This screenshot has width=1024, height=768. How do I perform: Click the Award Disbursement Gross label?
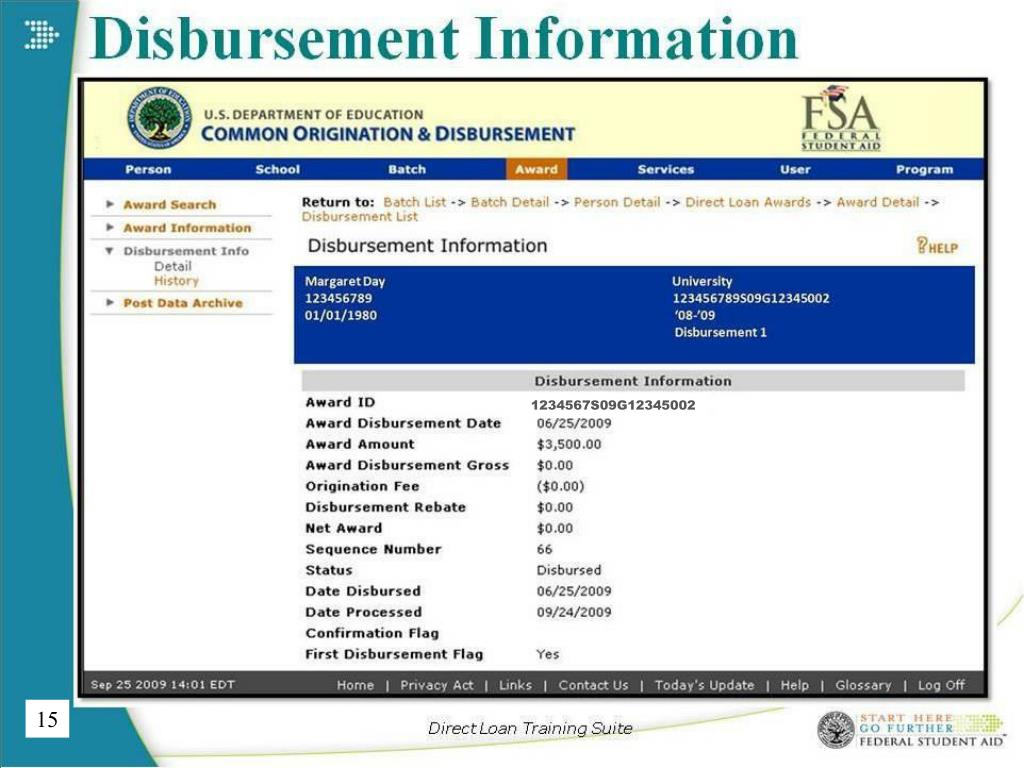click(407, 465)
